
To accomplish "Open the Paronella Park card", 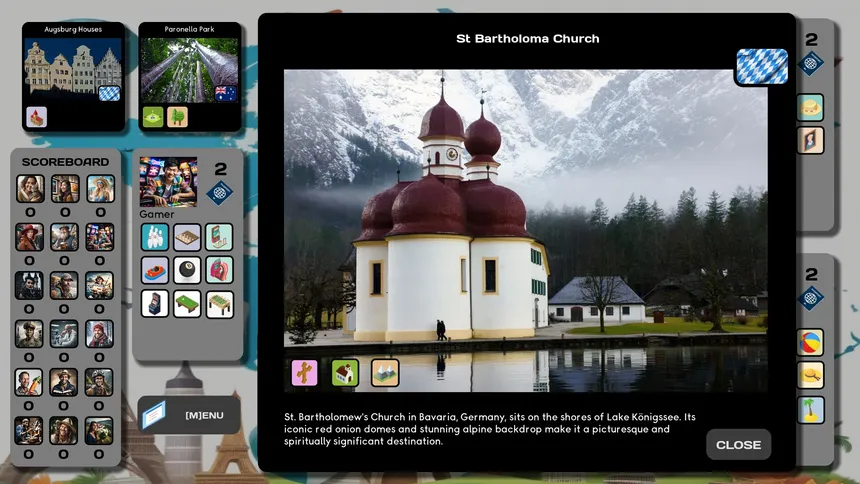I will coord(189,77).
